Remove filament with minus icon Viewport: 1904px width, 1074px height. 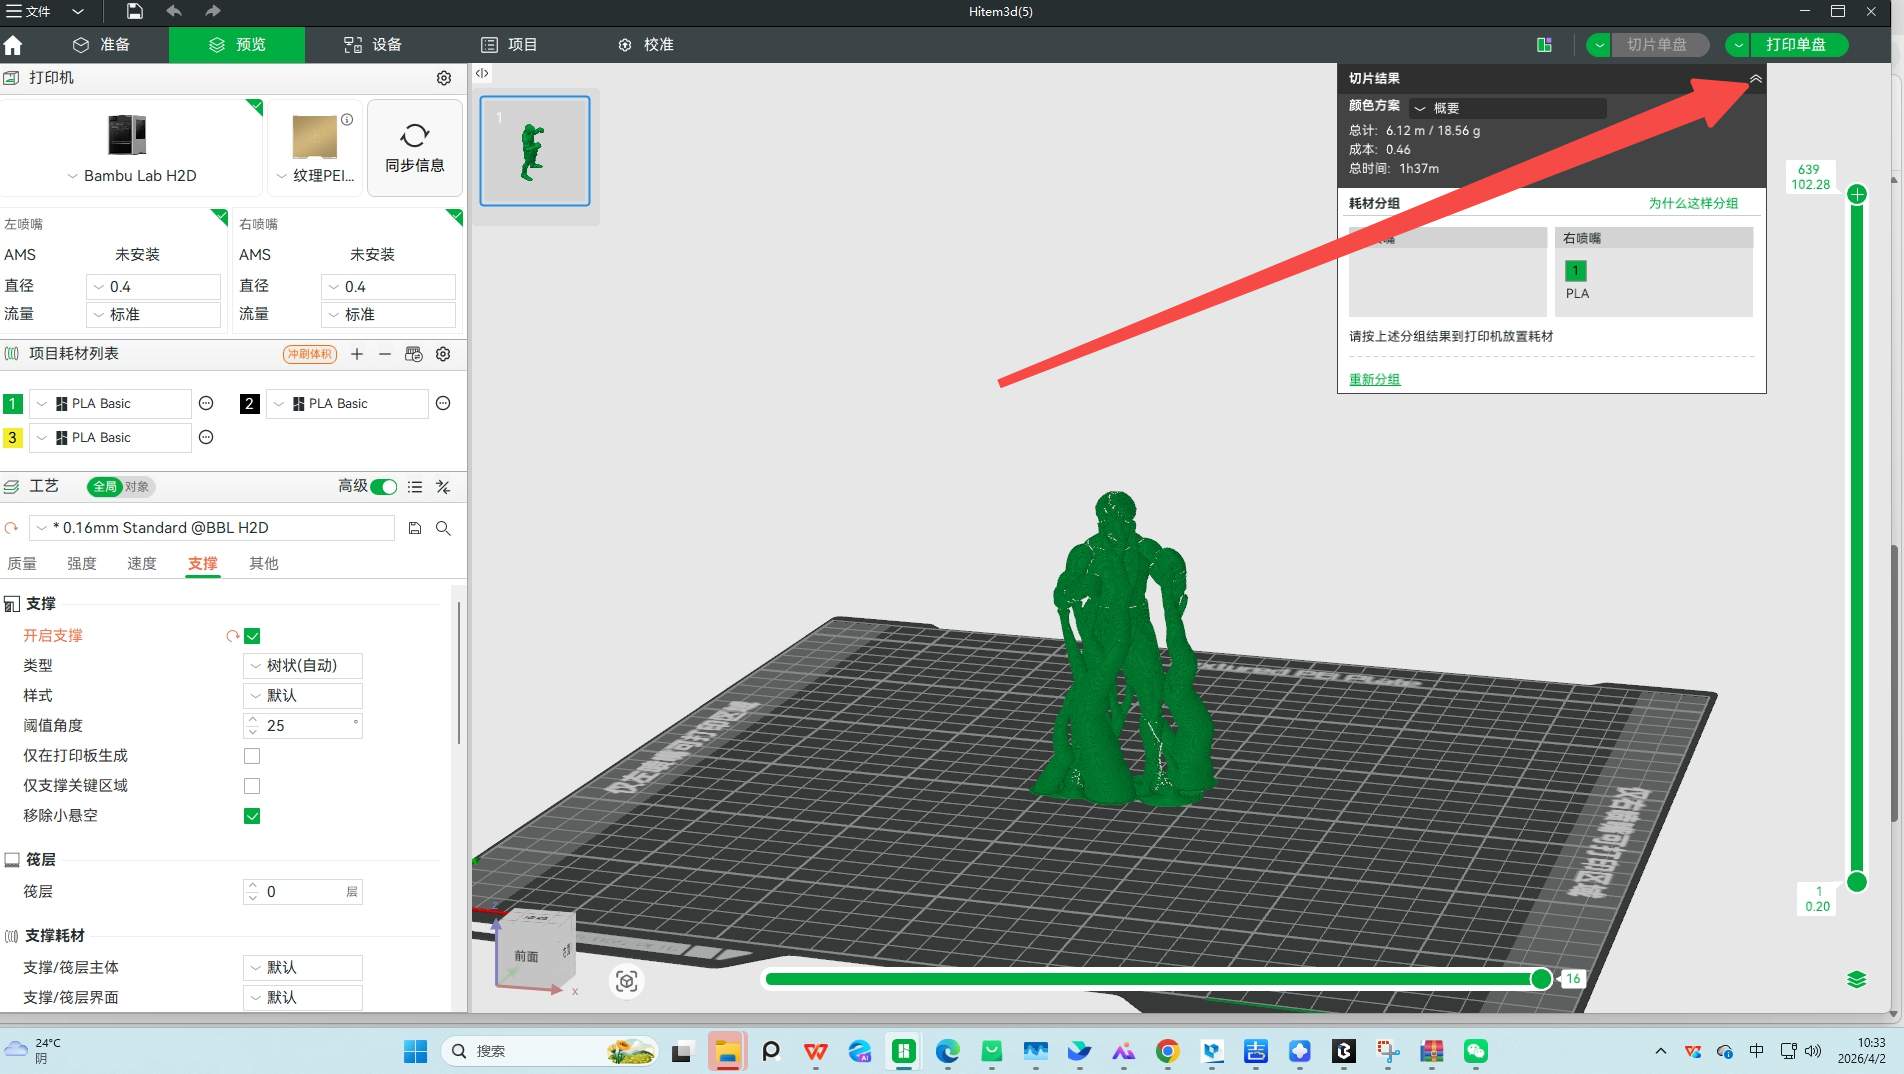click(x=385, y=354)
